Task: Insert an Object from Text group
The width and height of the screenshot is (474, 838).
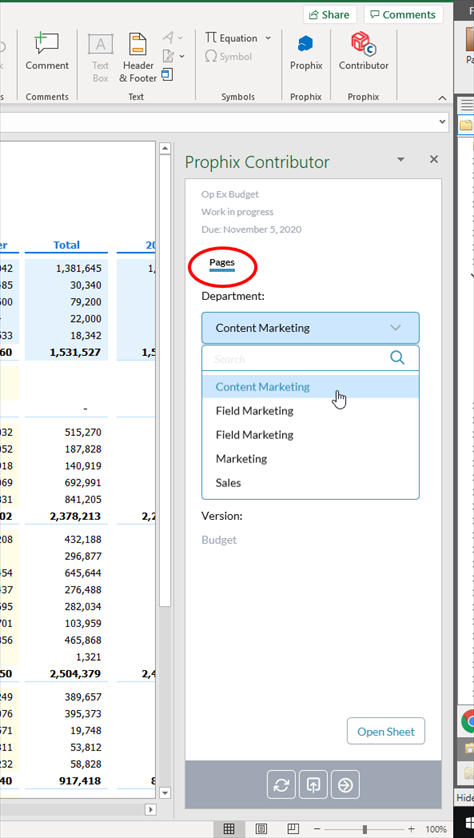Action: [x=167, y=74]
